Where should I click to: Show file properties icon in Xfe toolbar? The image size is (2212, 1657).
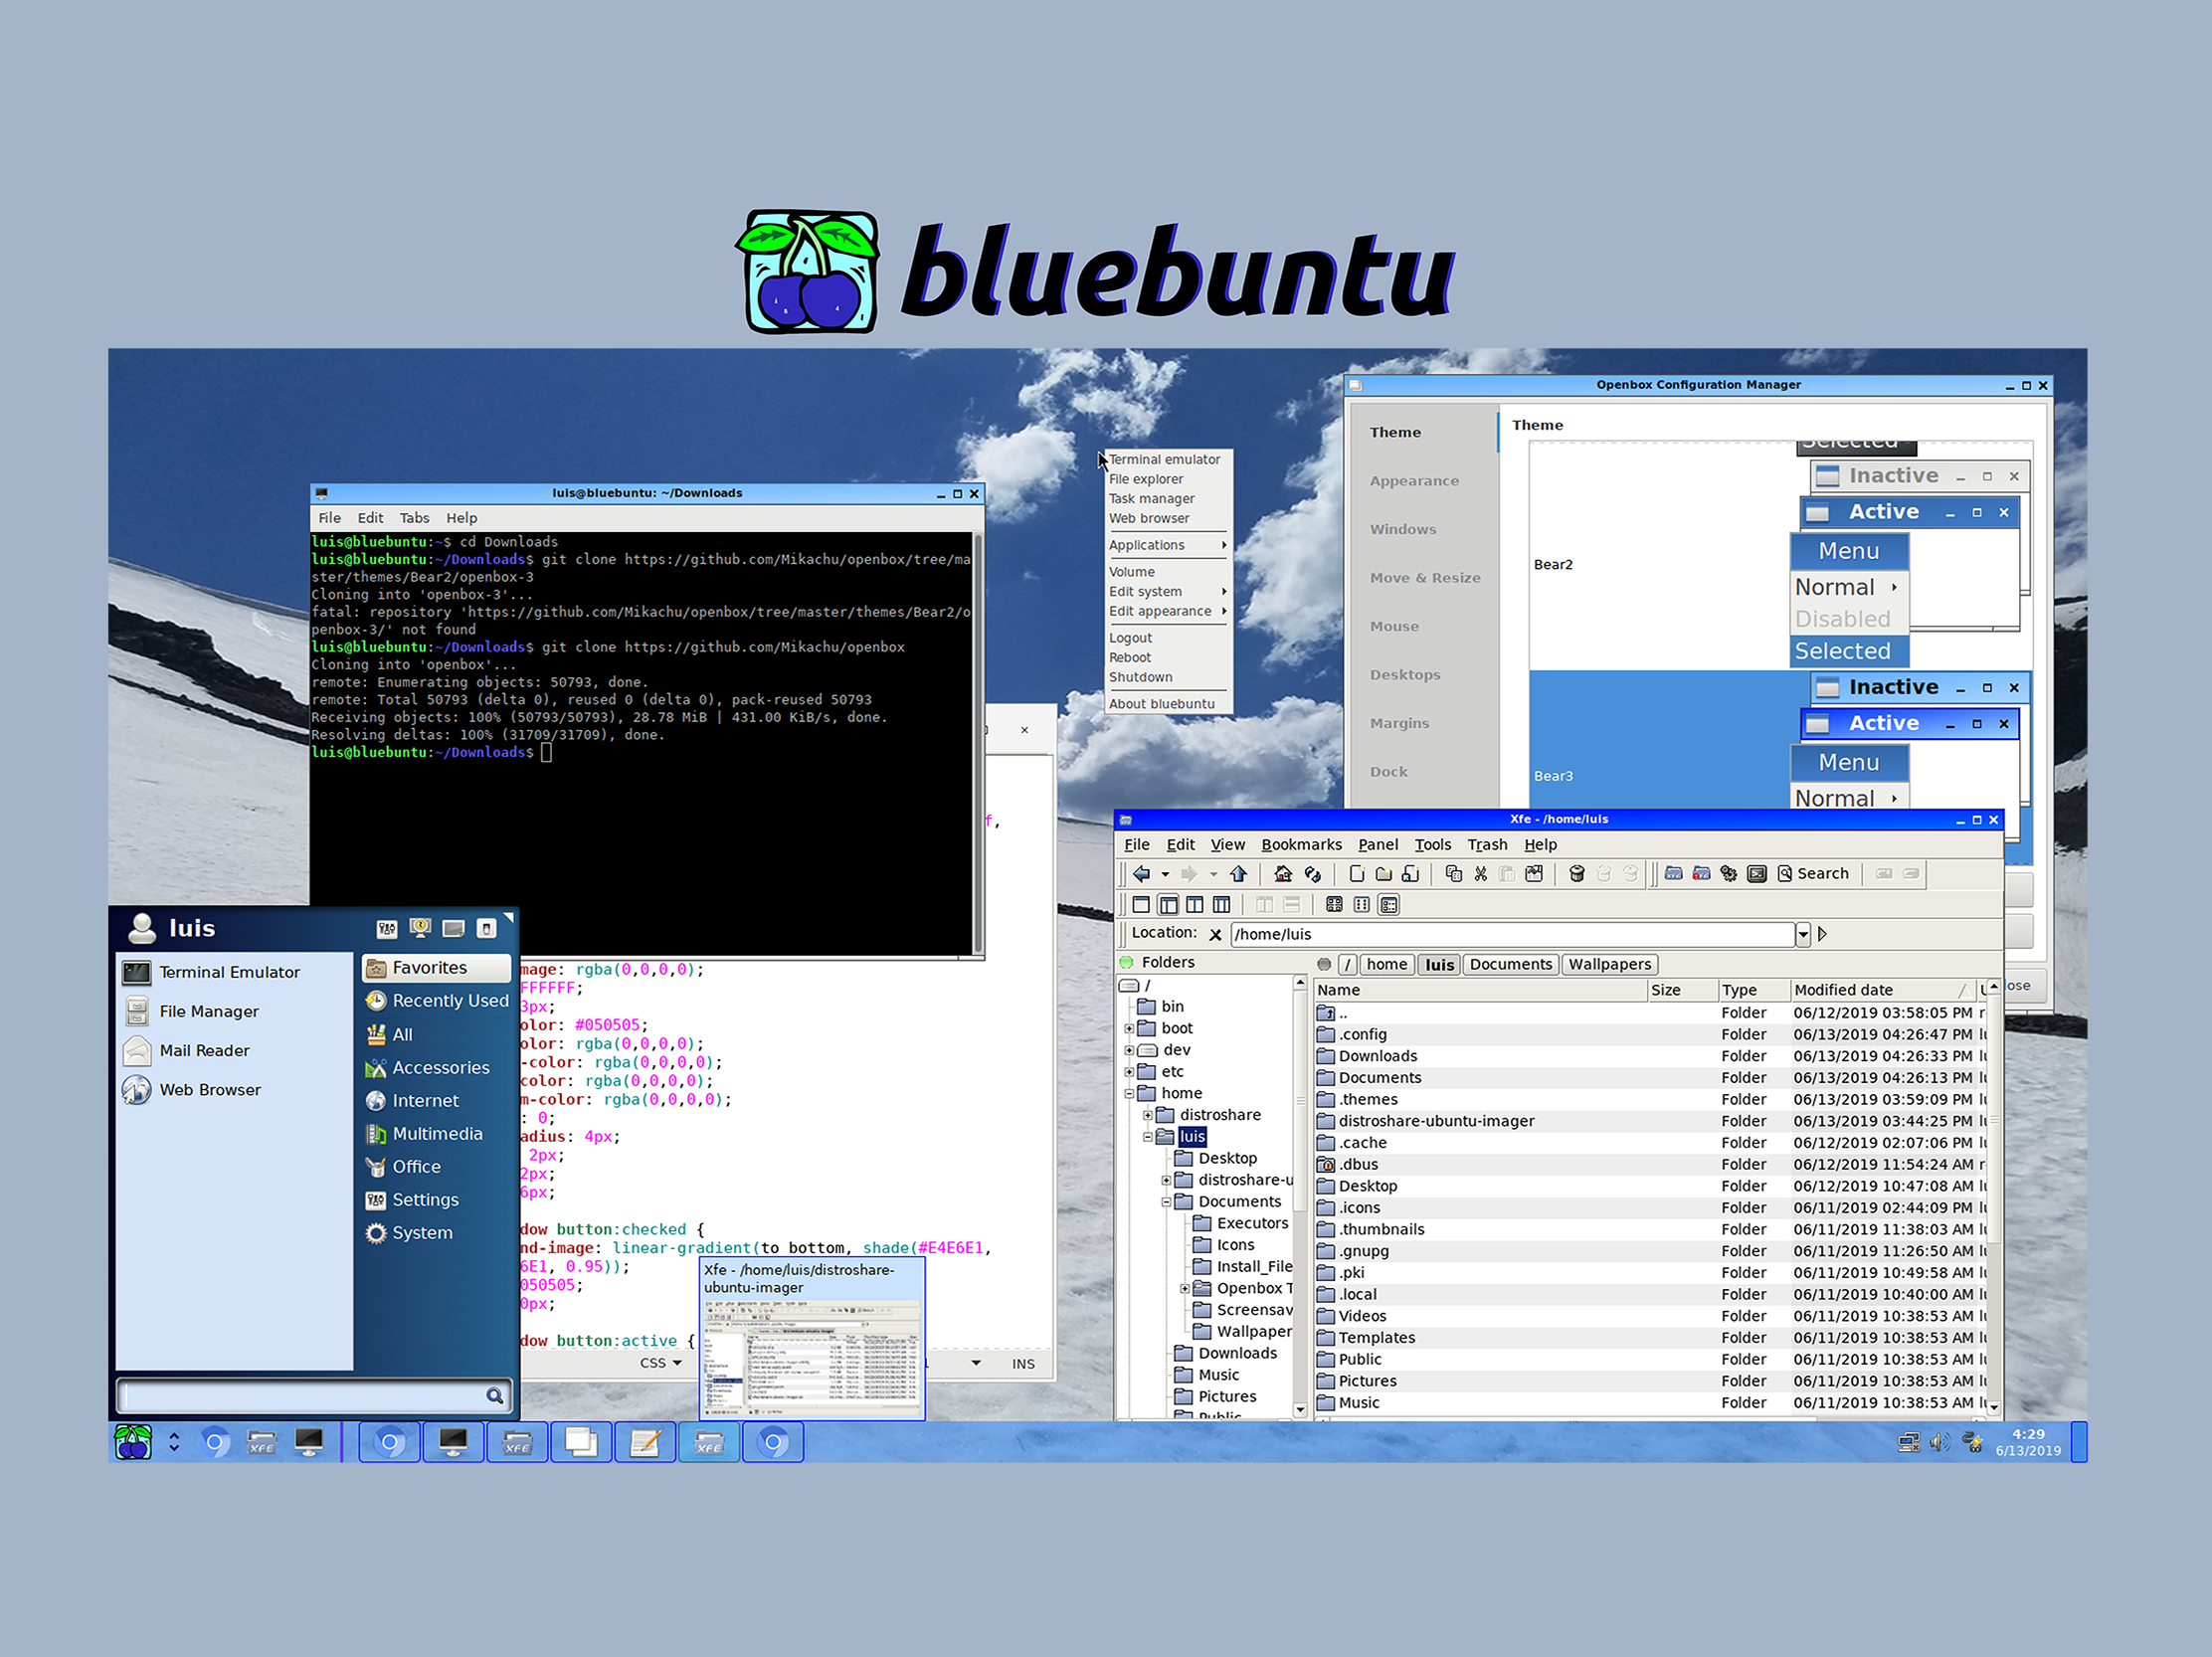point(1534,874)
